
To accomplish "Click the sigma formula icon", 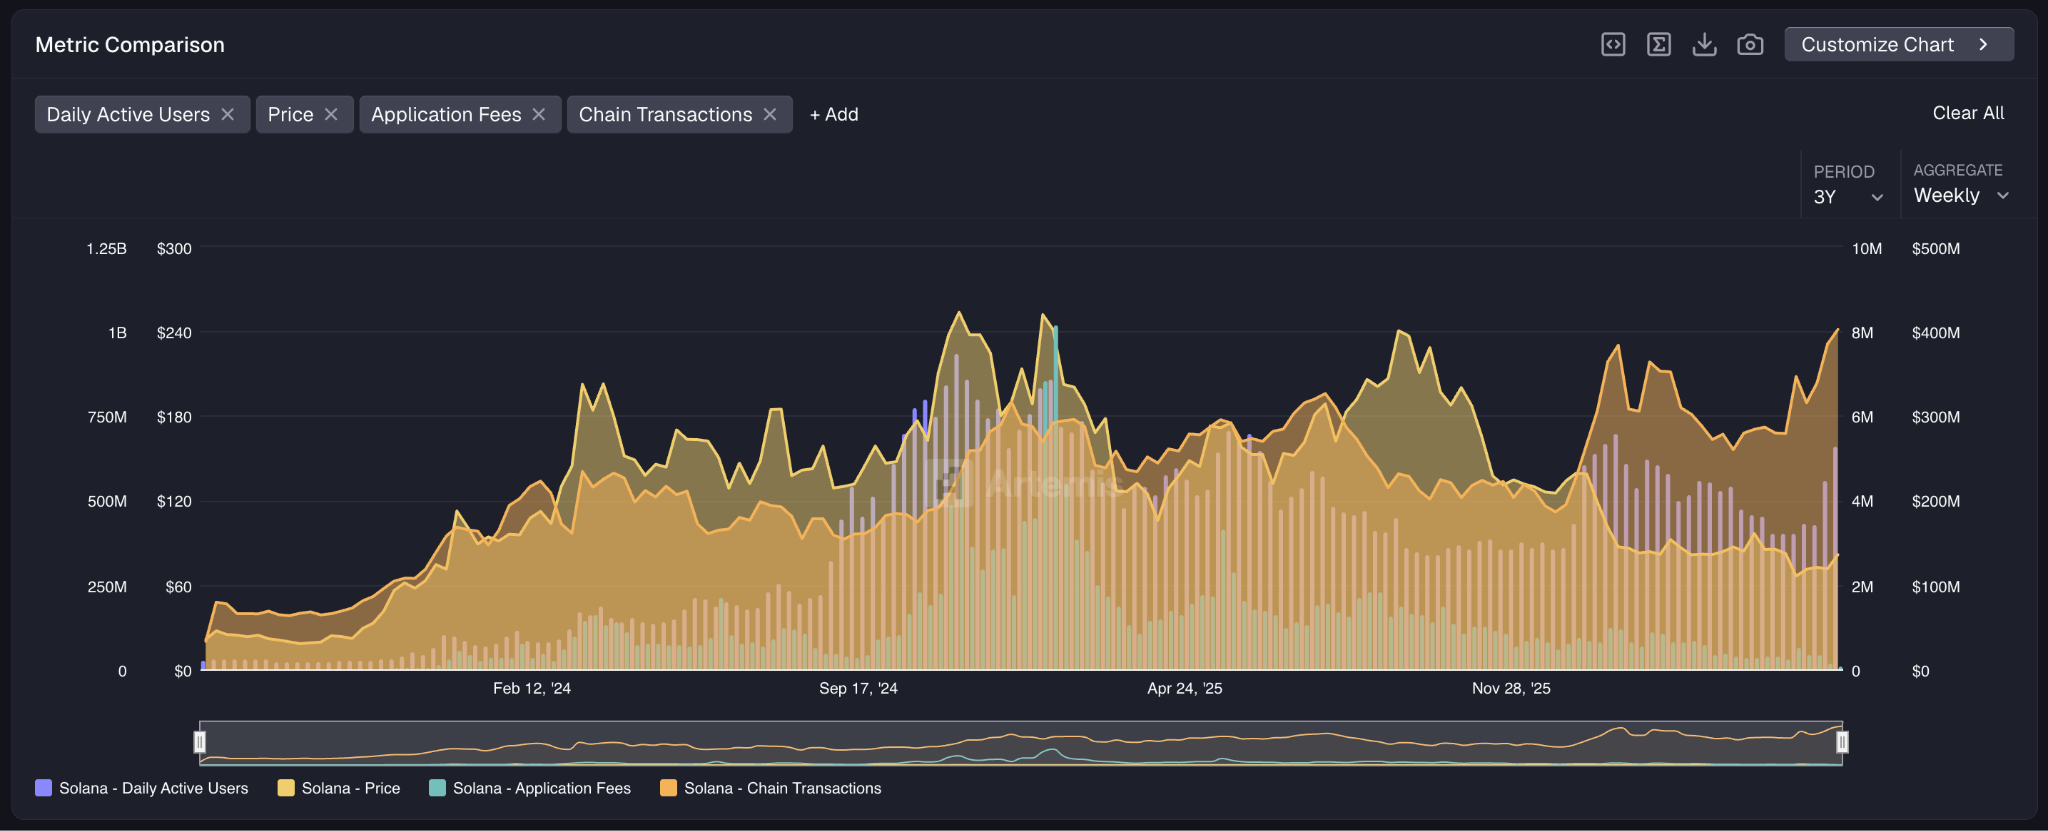I will click(1659, 44).
